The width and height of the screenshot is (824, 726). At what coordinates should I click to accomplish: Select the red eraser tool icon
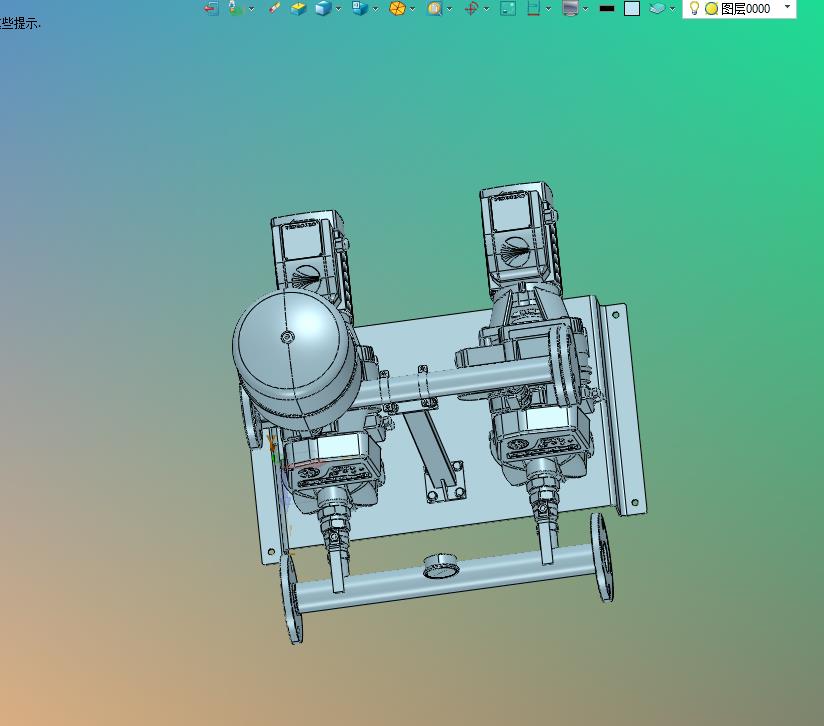274,8
